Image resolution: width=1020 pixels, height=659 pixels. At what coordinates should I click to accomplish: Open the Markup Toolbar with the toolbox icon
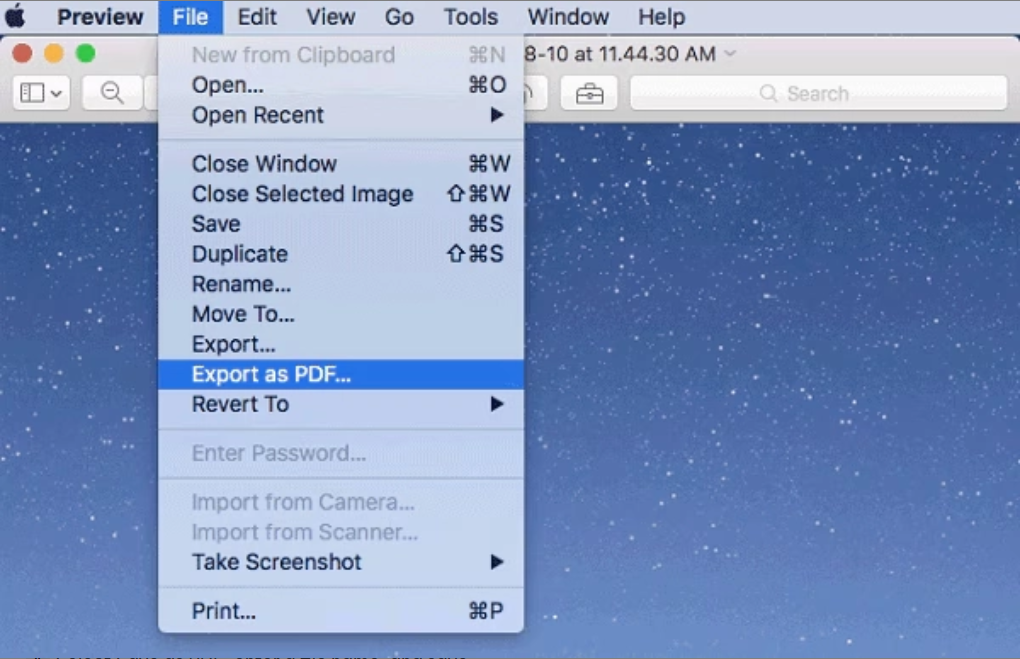tap(589, 92)
